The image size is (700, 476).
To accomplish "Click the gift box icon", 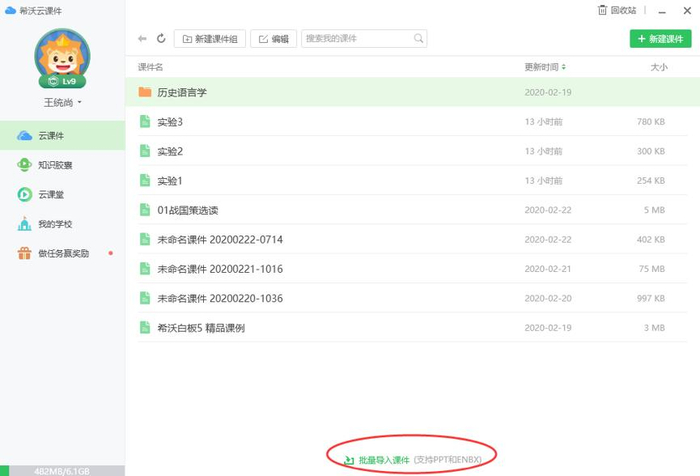I will [x=25, y=253].
